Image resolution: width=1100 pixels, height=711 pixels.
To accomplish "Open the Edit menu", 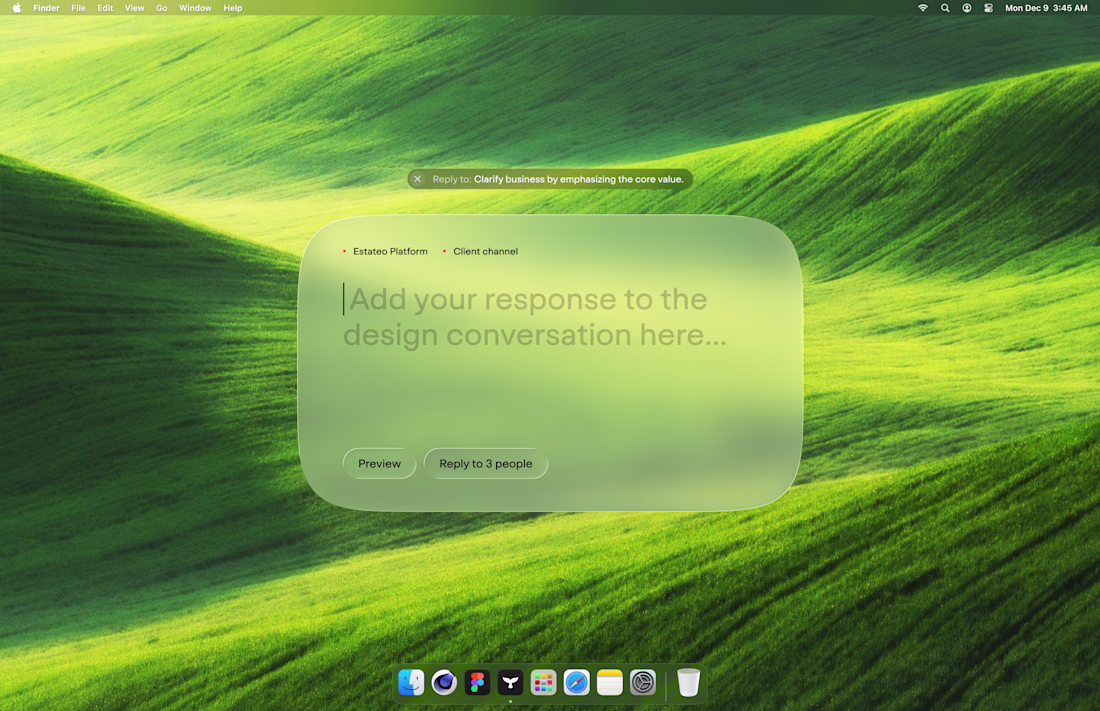I will coord(105,8).
